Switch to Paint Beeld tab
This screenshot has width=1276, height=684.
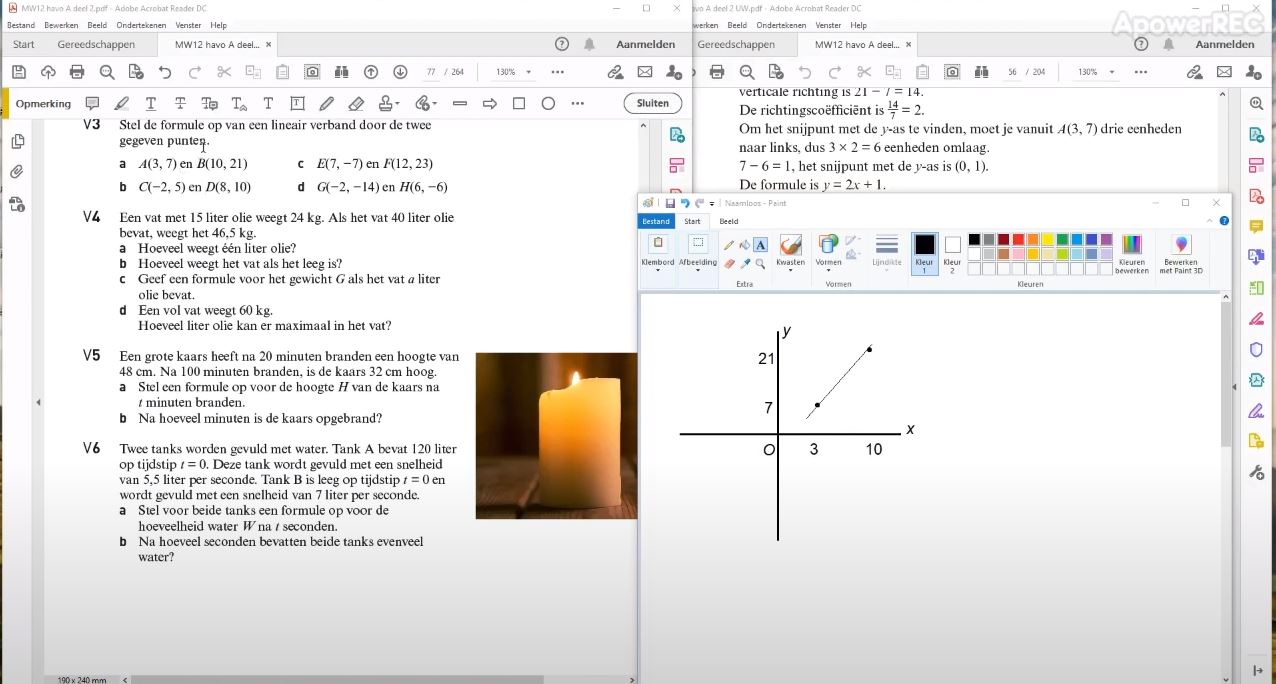tap(729, 221)
